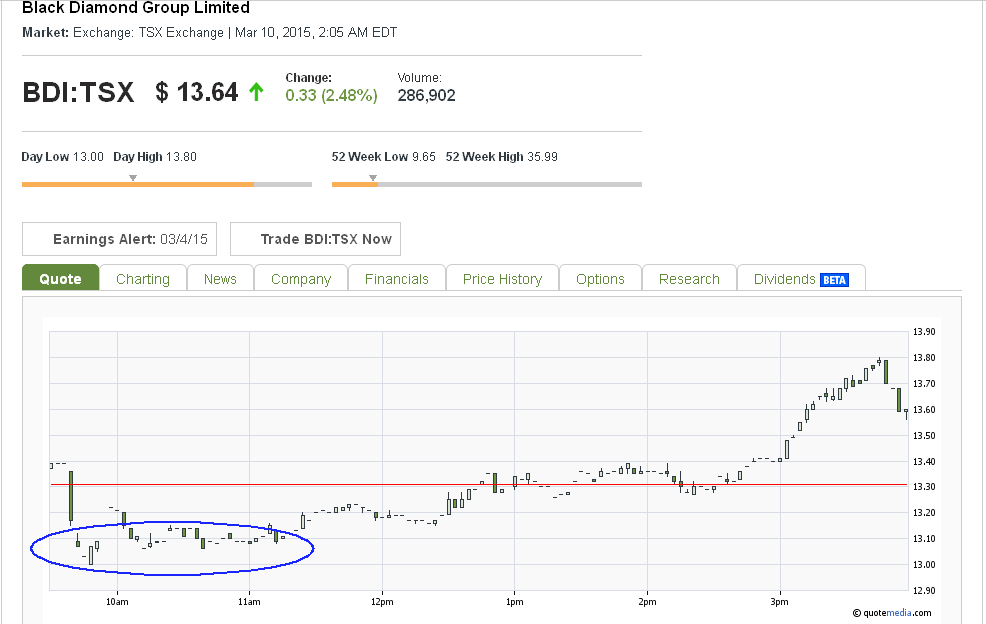Screen dimensions: 986x624
Task: Click the 12.90 price axis label
Action: coord(924,591)
